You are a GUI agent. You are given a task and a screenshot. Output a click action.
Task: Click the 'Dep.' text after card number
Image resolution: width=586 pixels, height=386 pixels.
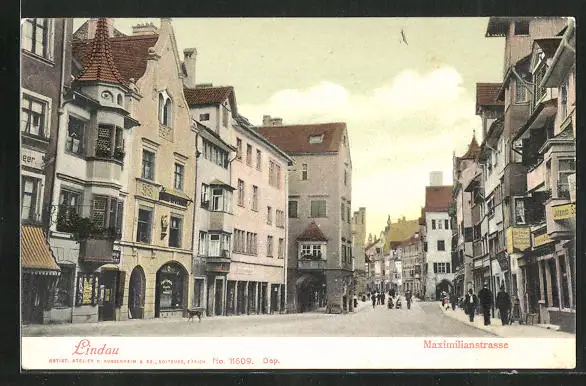pyautogui.click(x=271, y=361)
